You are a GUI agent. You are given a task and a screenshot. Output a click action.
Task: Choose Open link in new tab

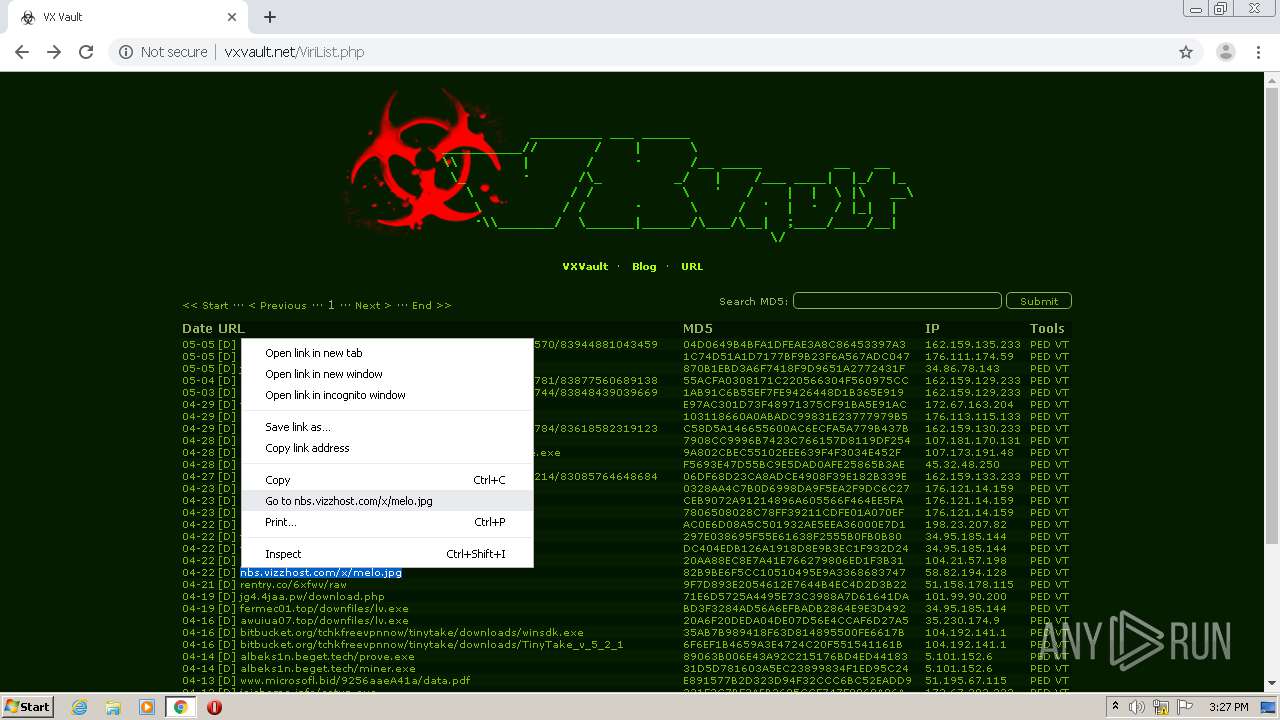[x=387, y=353]
